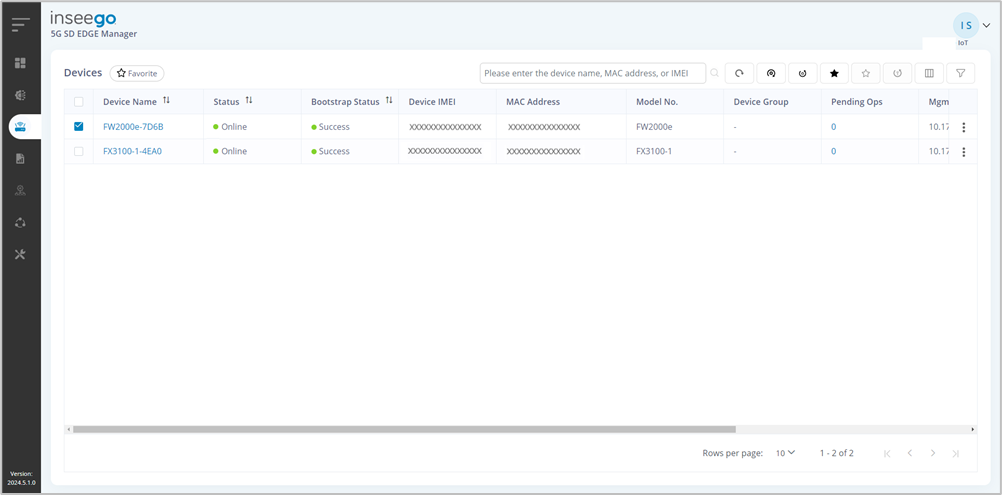Click the IS user avatar
This screenshot has height=495, width=1002.
pos(966,25)
